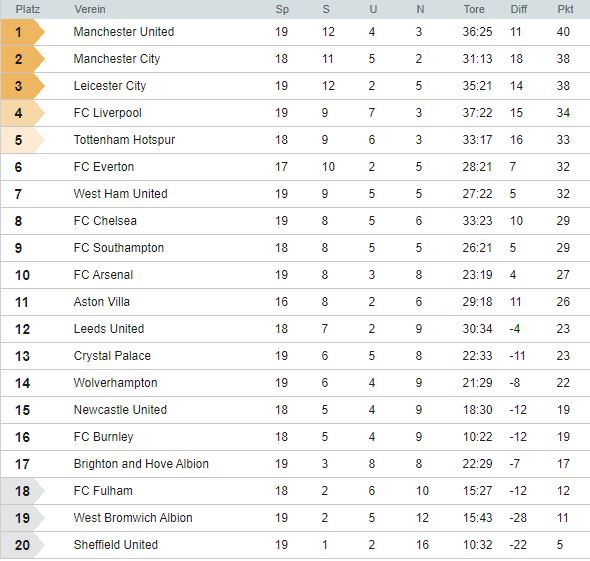590x561 pixels.
Task: Click the rank 2 position arrow badge
Action: 23,59
